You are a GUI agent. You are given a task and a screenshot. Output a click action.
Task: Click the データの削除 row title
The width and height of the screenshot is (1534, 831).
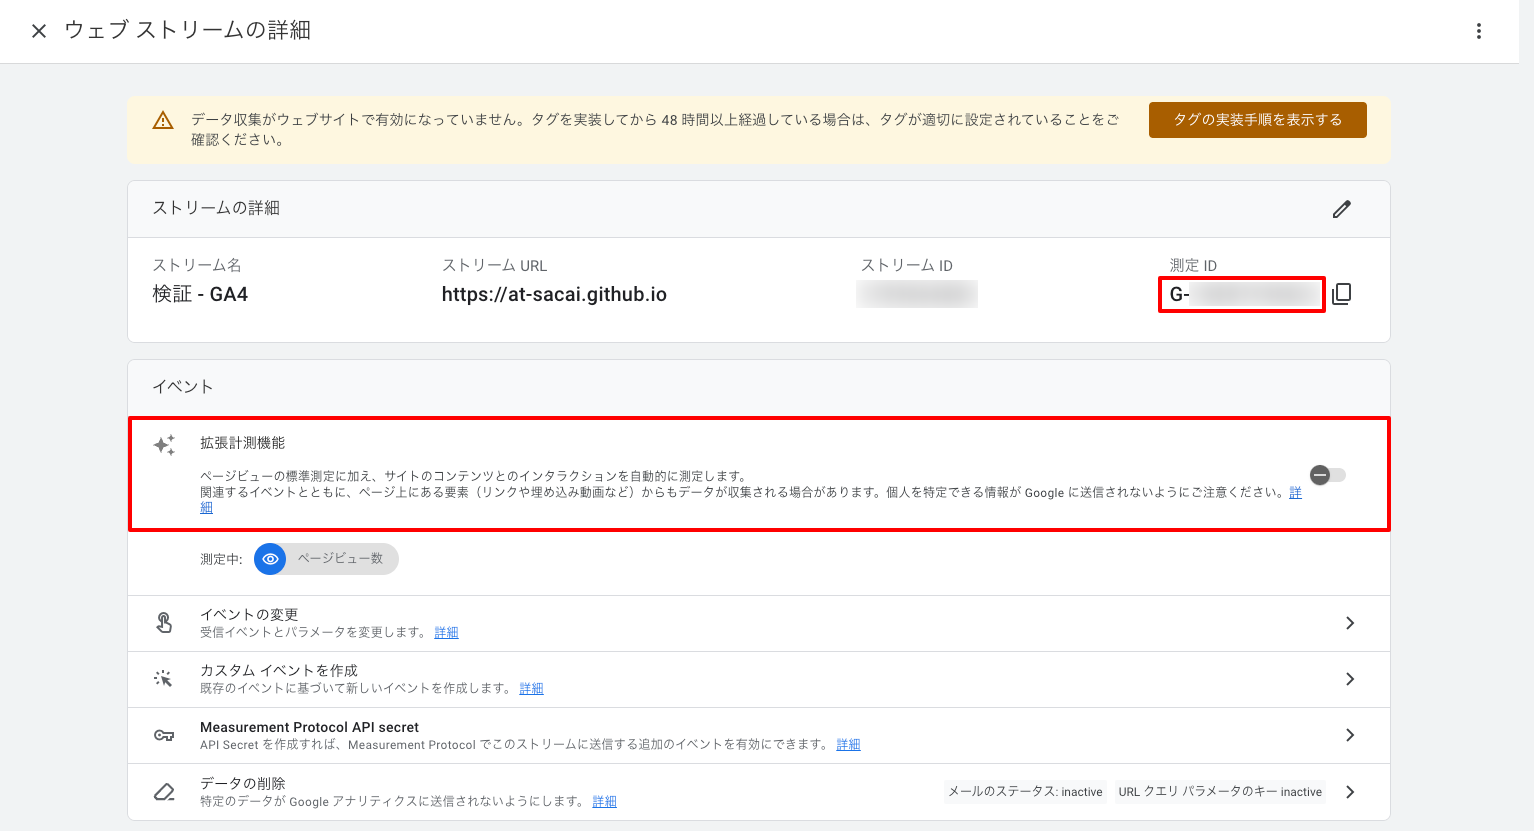[x=243, y=784]
